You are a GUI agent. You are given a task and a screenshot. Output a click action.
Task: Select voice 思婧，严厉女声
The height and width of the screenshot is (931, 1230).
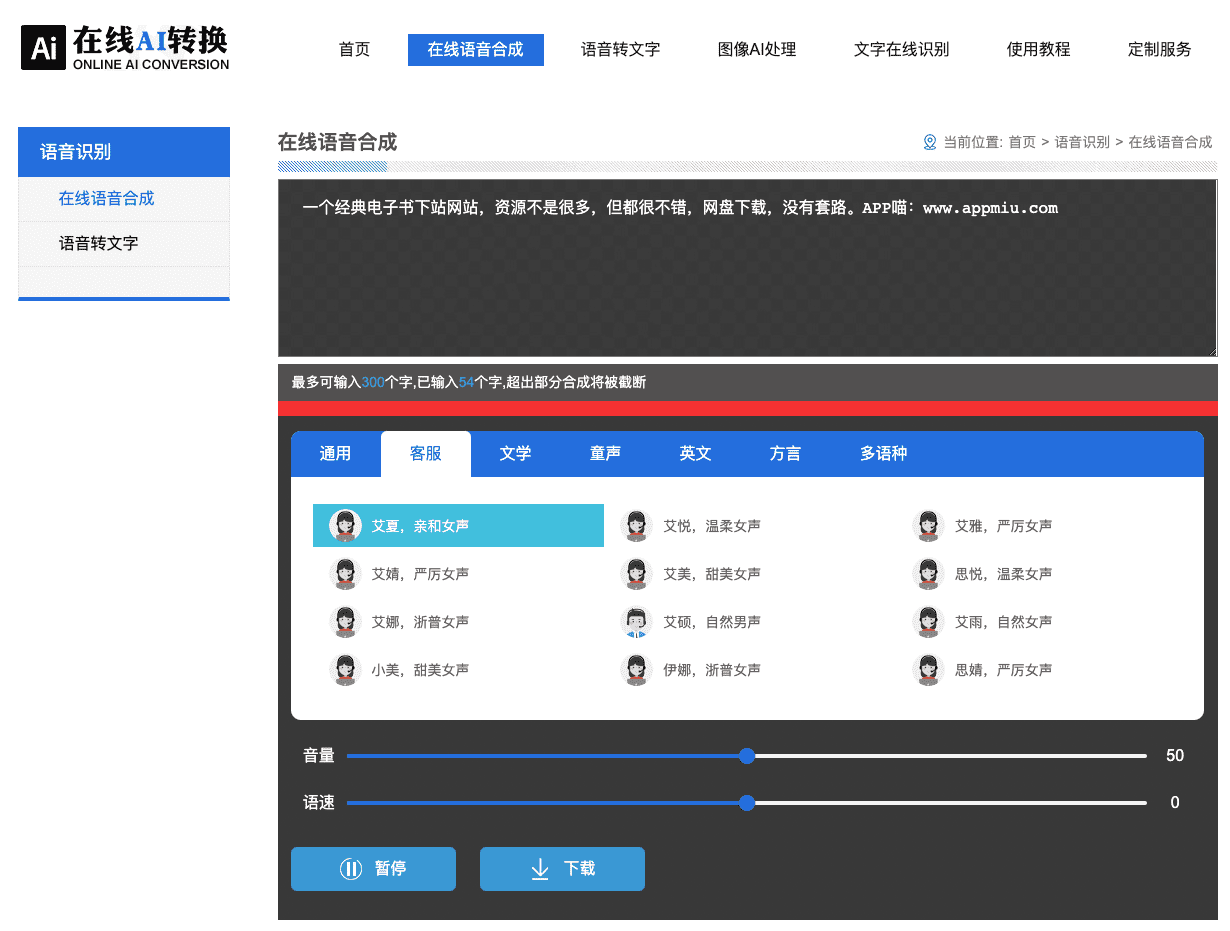coord(1041,670)
